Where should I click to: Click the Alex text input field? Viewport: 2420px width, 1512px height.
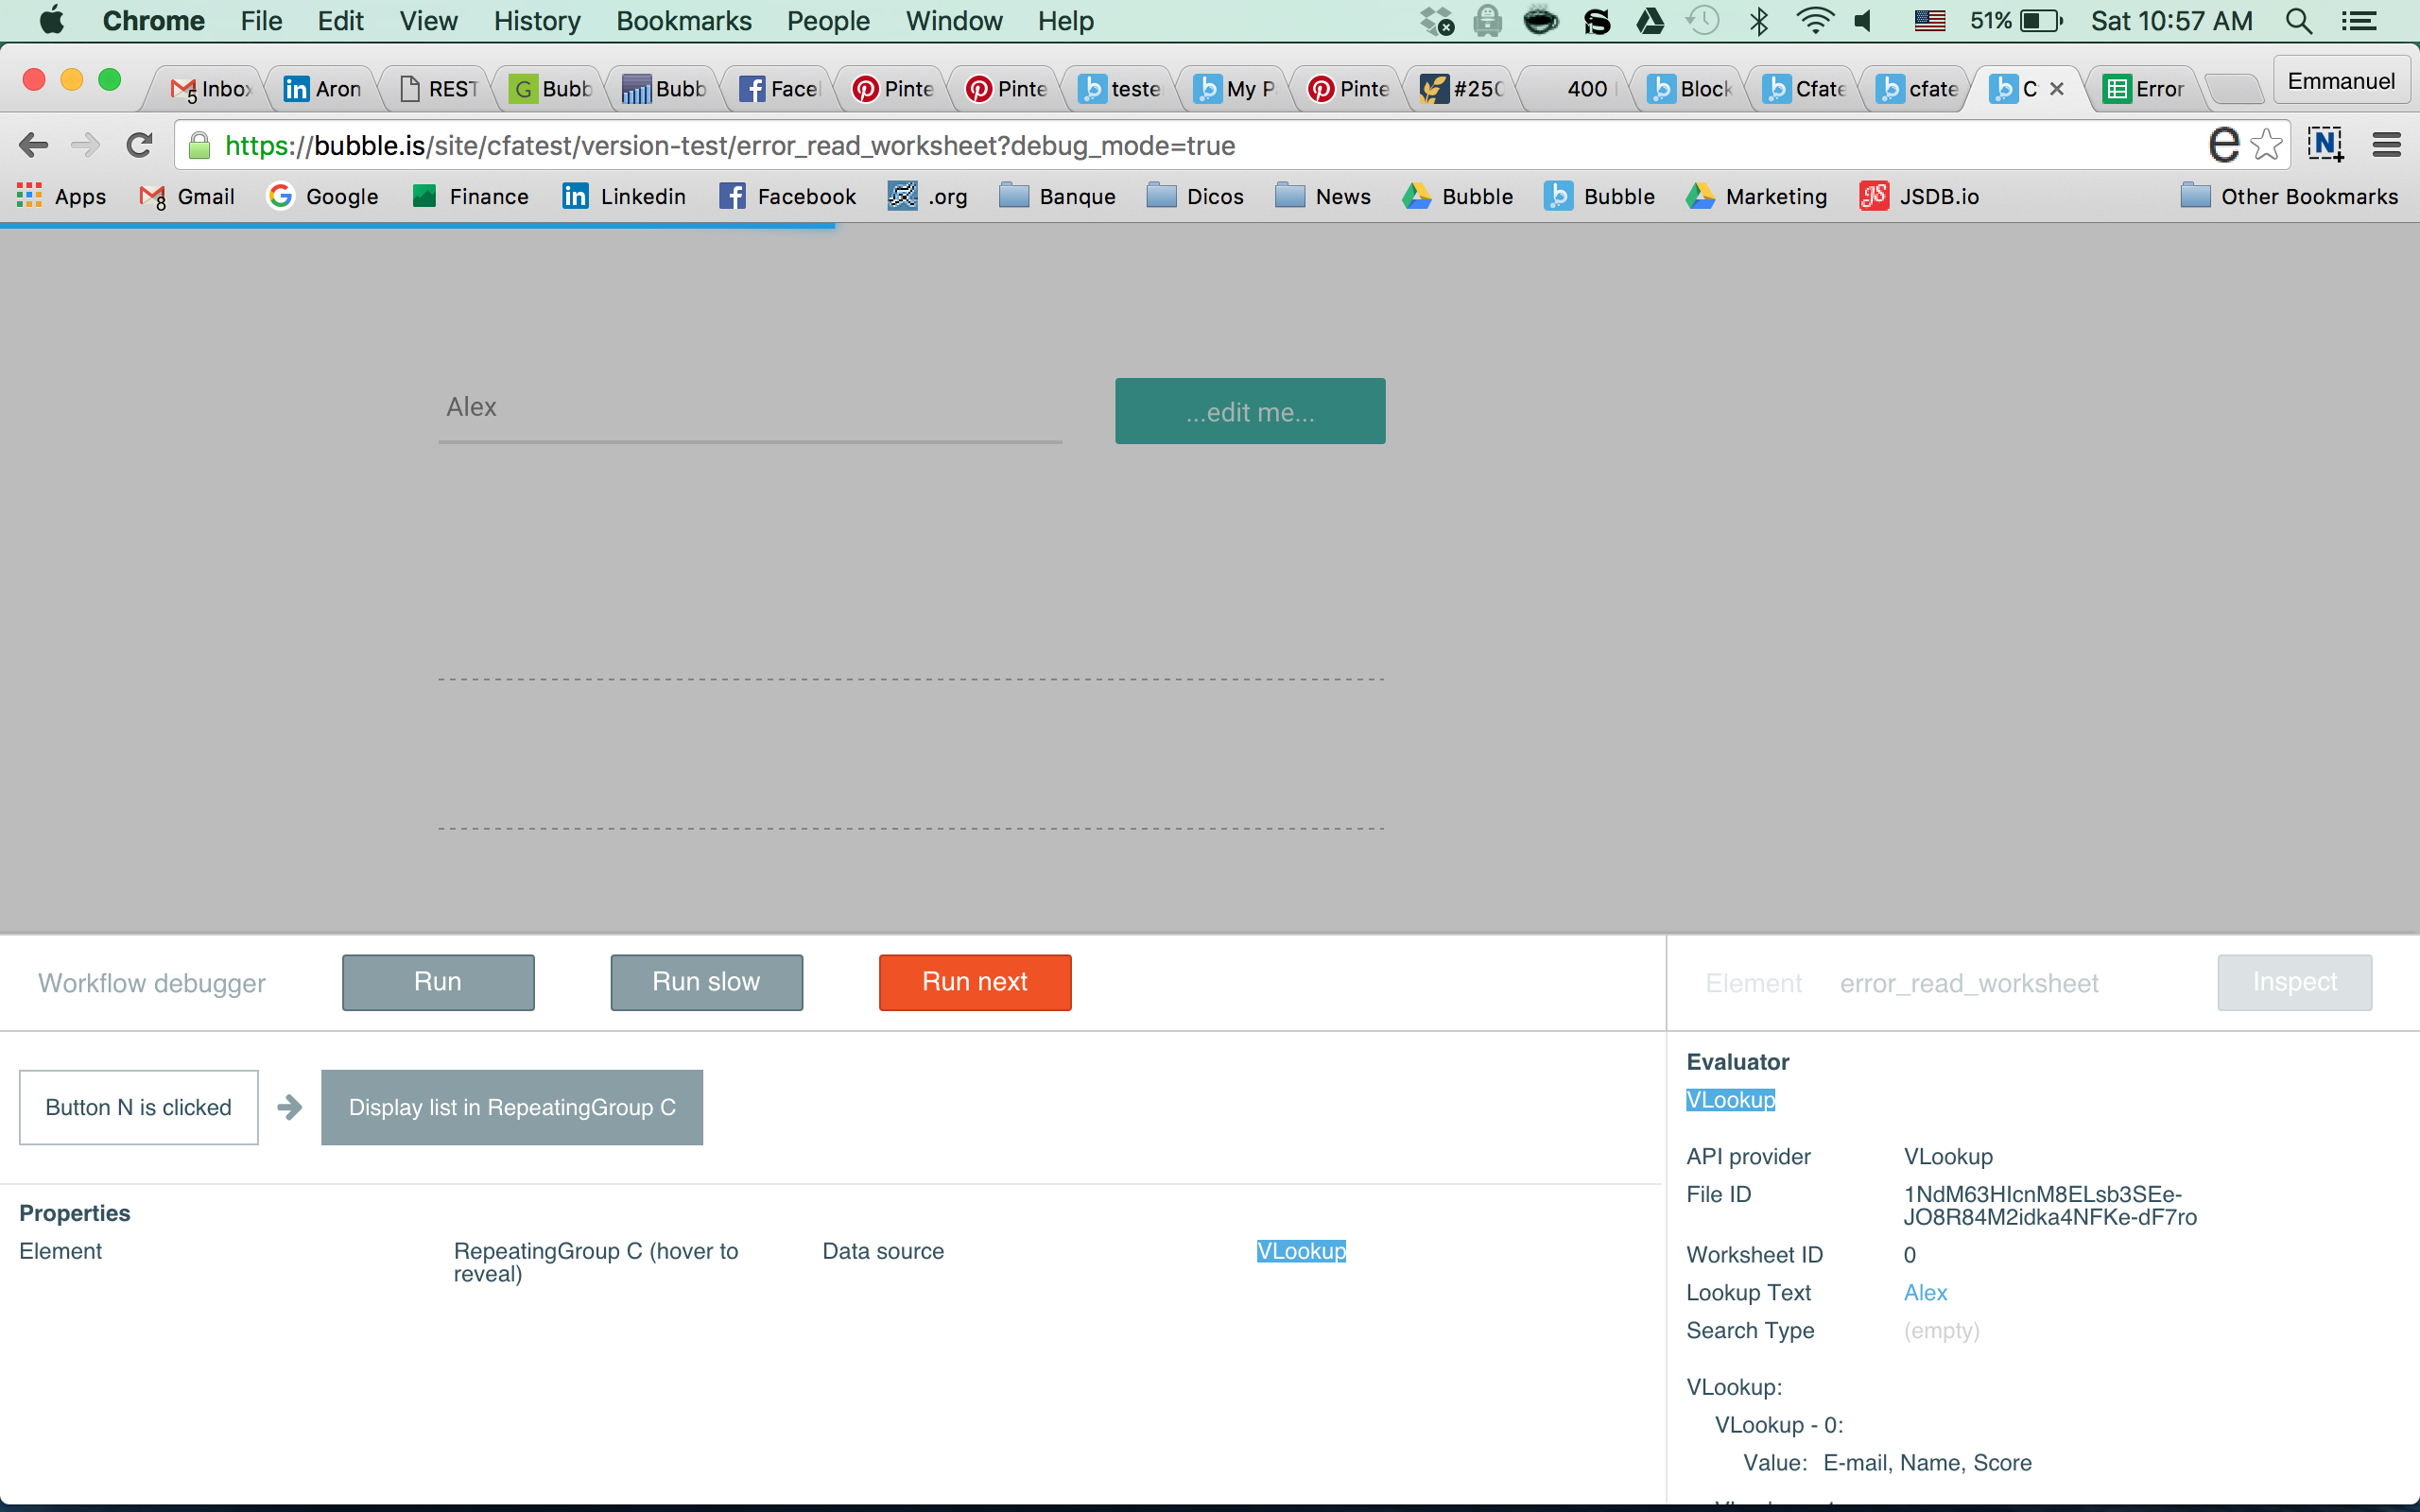coord(749,408)
